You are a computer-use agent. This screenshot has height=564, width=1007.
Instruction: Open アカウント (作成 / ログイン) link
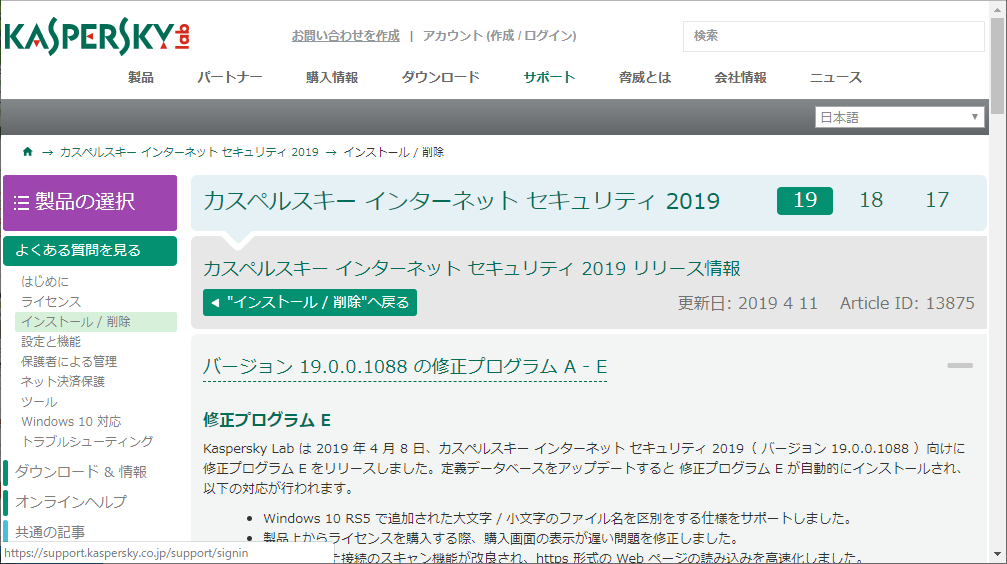pyautogui.click(x=500, y=36)
